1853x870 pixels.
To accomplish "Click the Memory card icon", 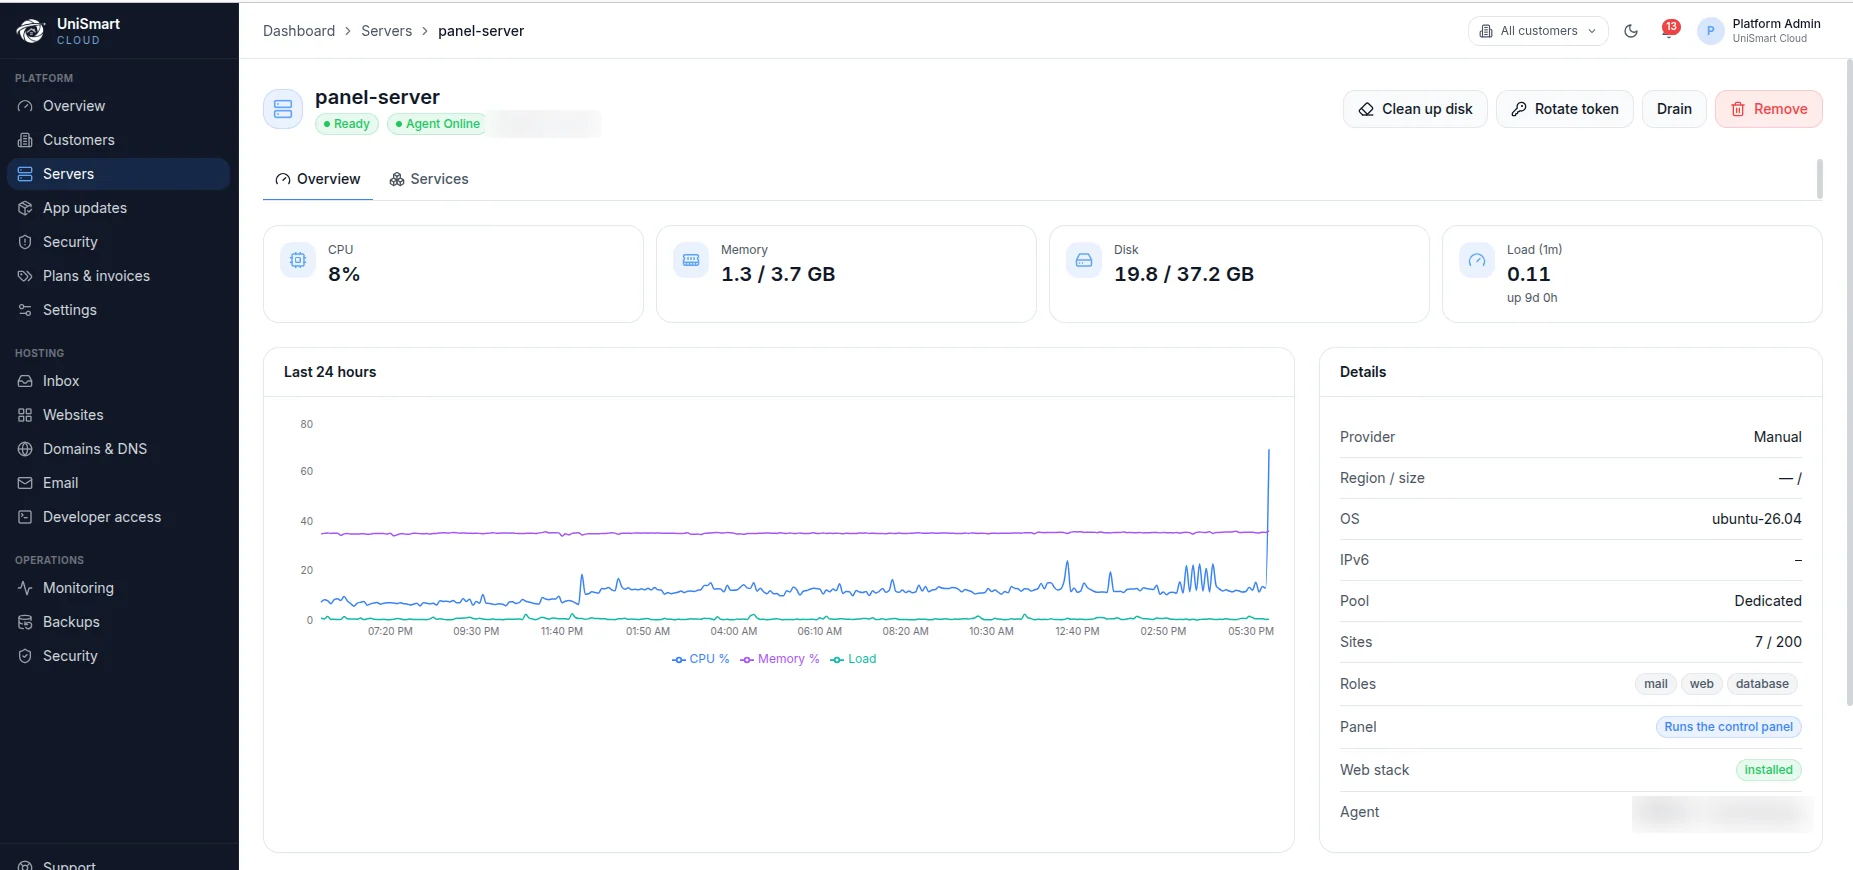I will (x=691, y=260).
